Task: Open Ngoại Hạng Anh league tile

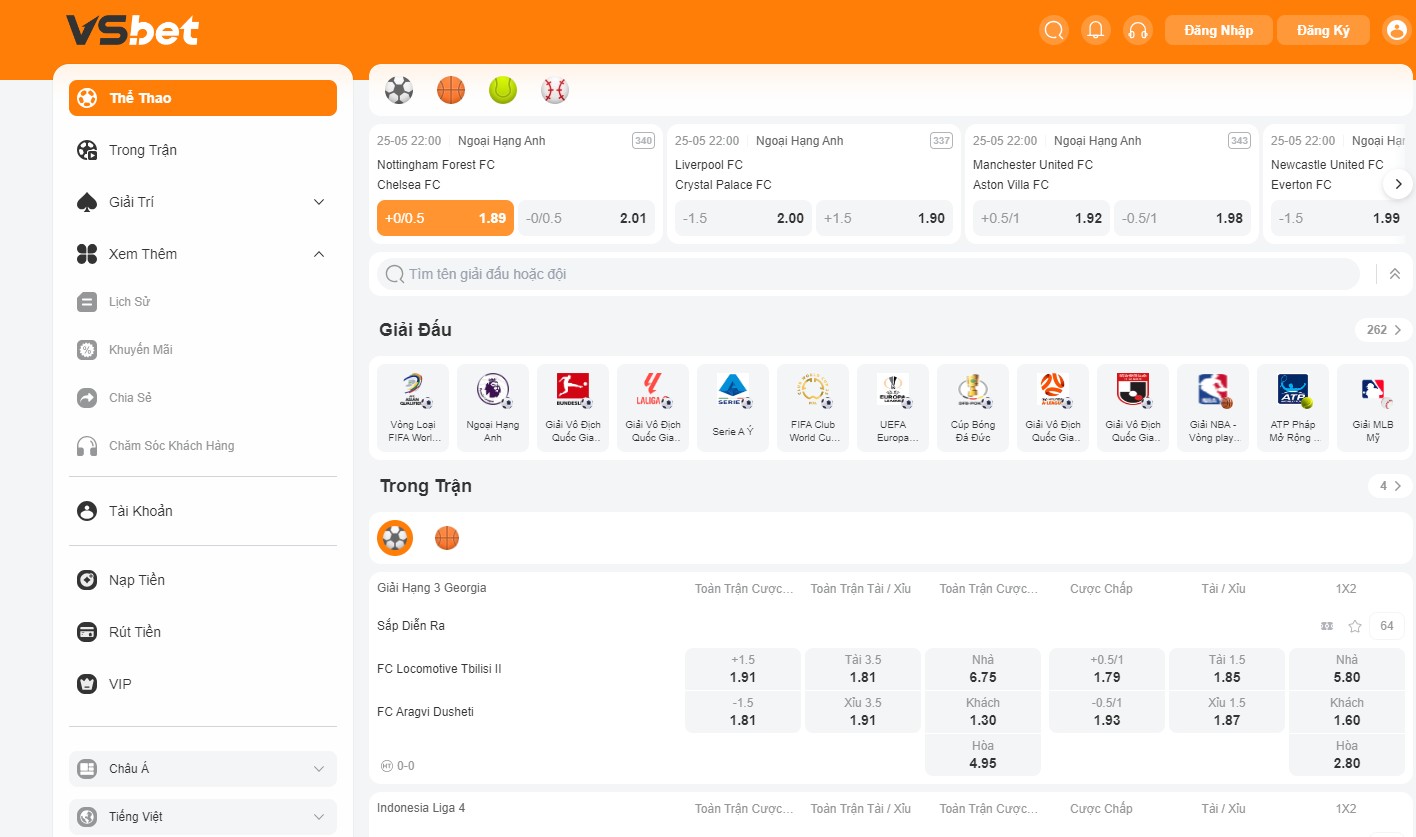Action: 493,408
